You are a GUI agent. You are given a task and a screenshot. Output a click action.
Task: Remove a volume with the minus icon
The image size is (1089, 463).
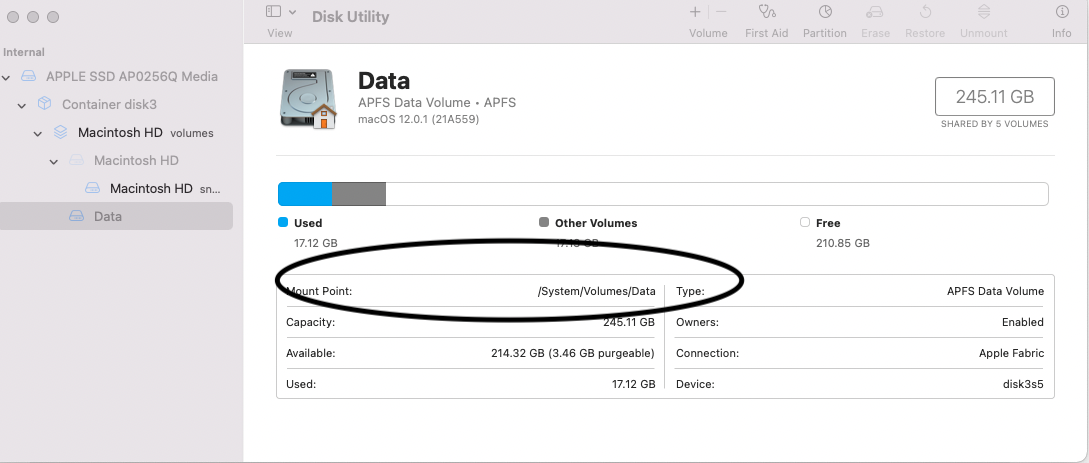(721, 12)
